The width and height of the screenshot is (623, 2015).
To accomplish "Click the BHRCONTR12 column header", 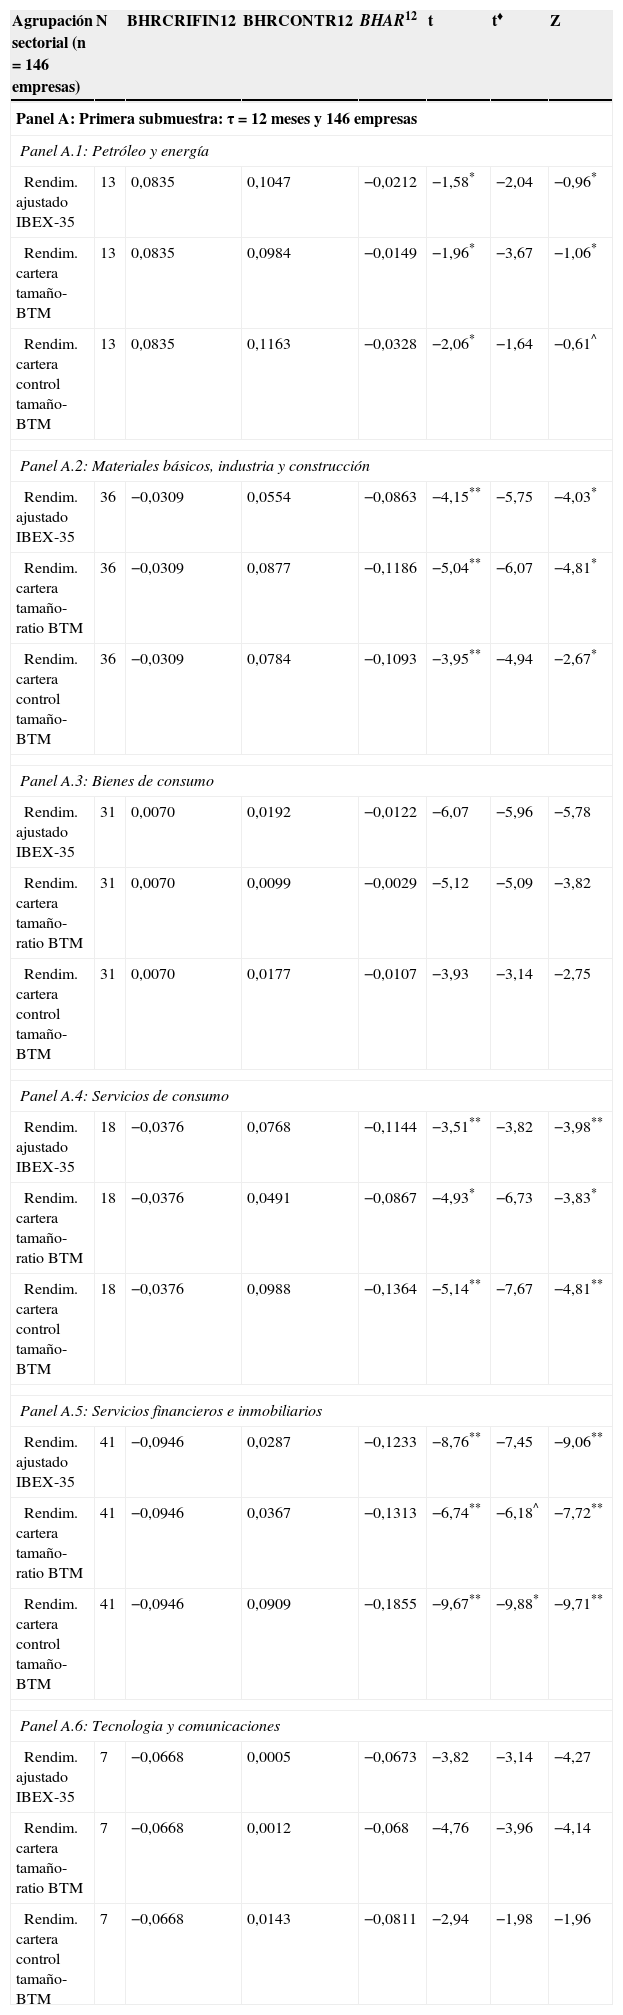I will click(x=298, y=20).
